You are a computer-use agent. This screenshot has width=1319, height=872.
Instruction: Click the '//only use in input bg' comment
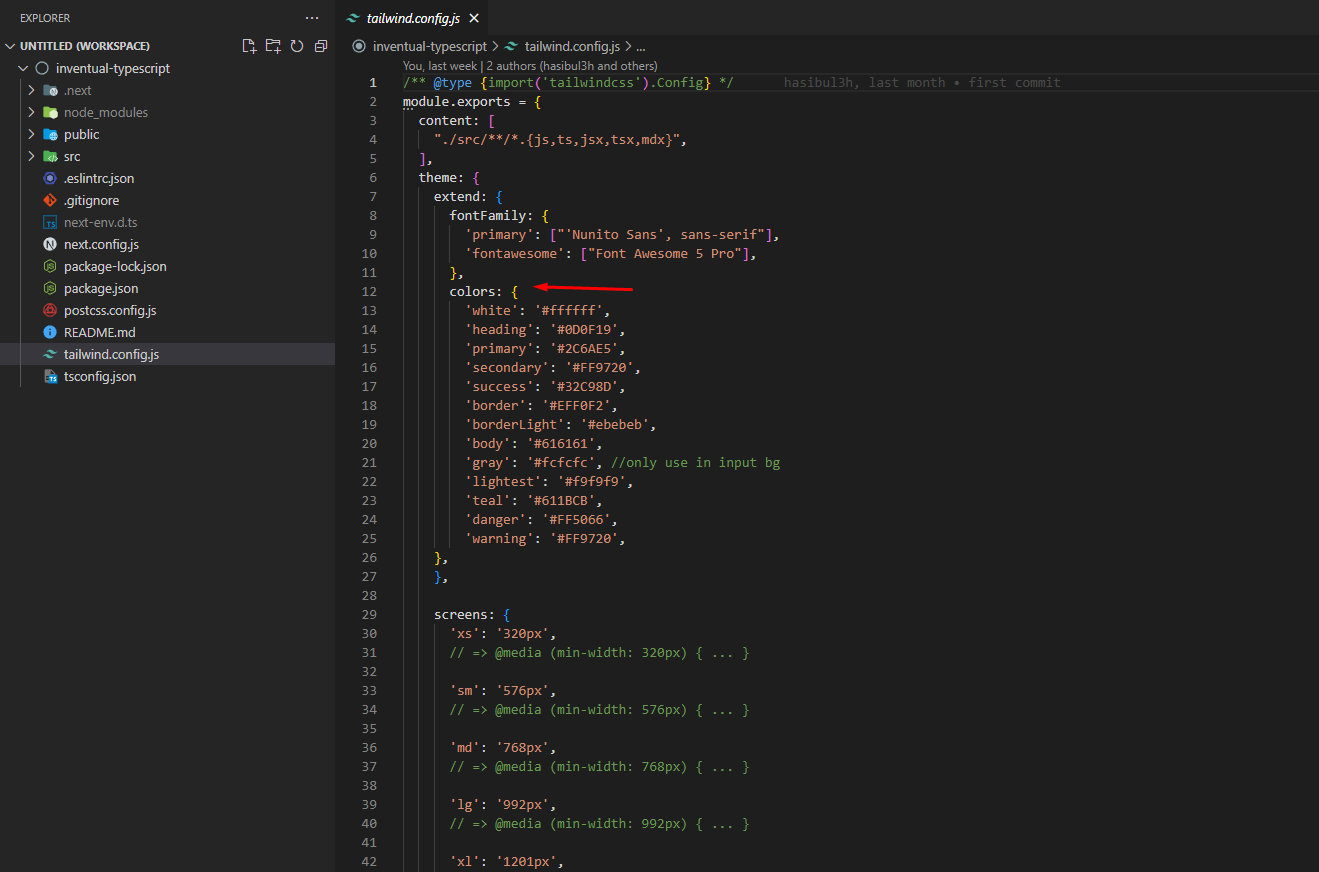click(x=695, y=462)
